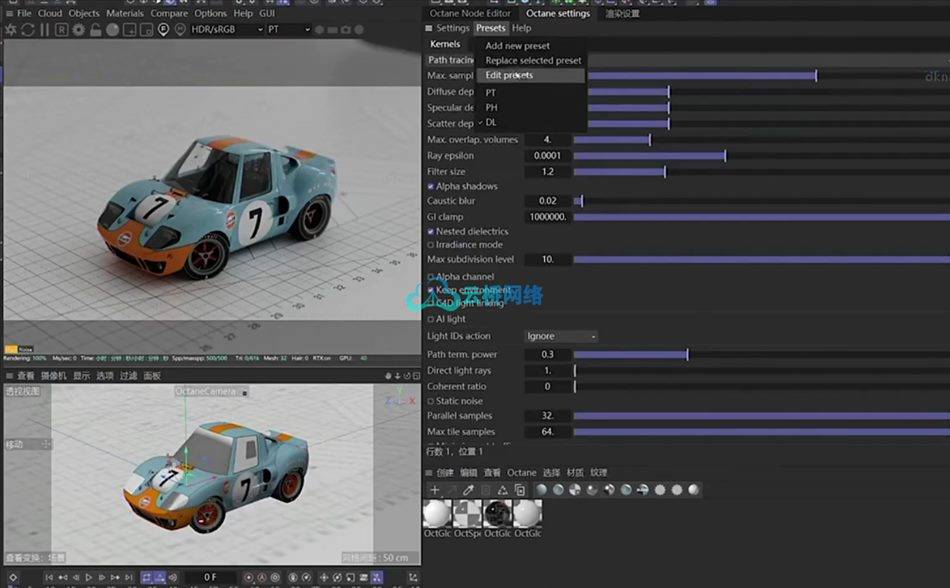
Task: Open the Octane menu in material manager
Action: (522, 472)
